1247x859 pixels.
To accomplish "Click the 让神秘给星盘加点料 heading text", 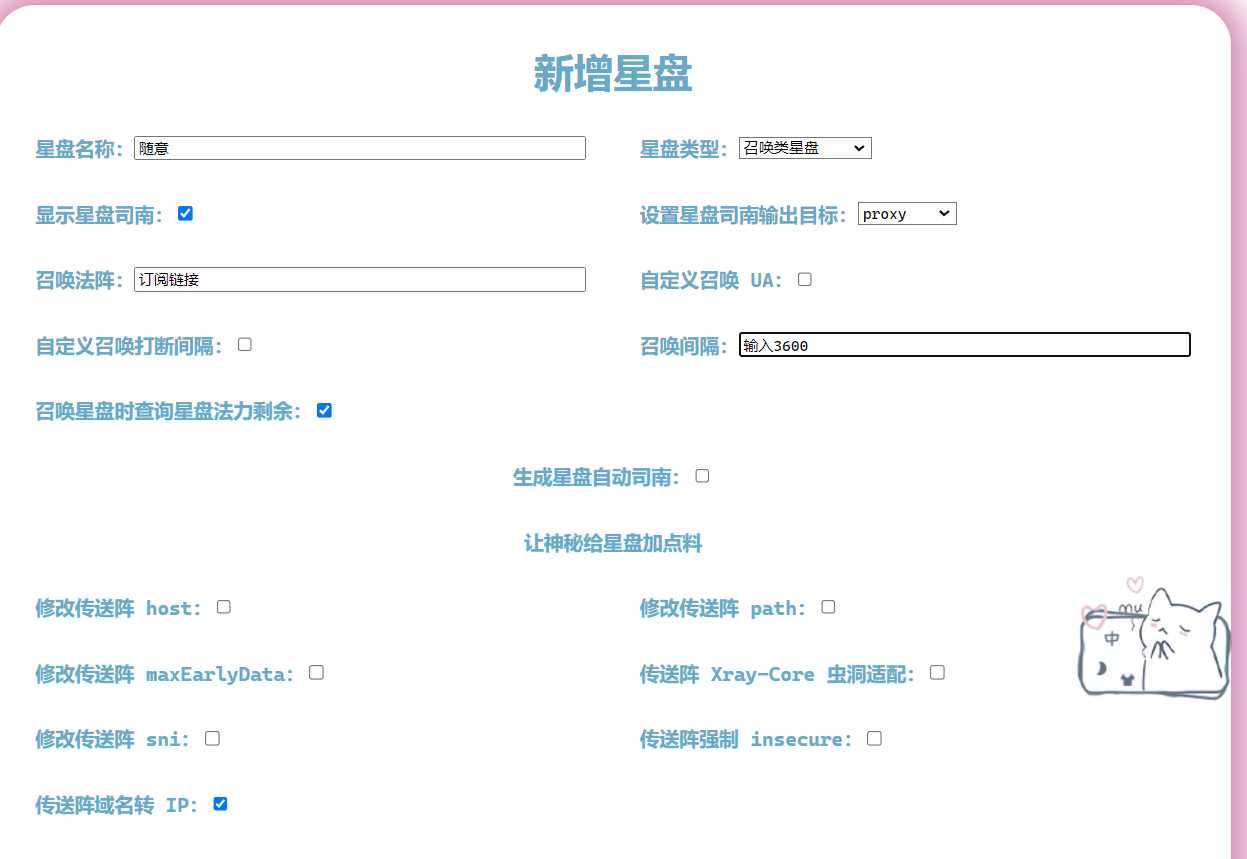I will click(x=613, y=543).
